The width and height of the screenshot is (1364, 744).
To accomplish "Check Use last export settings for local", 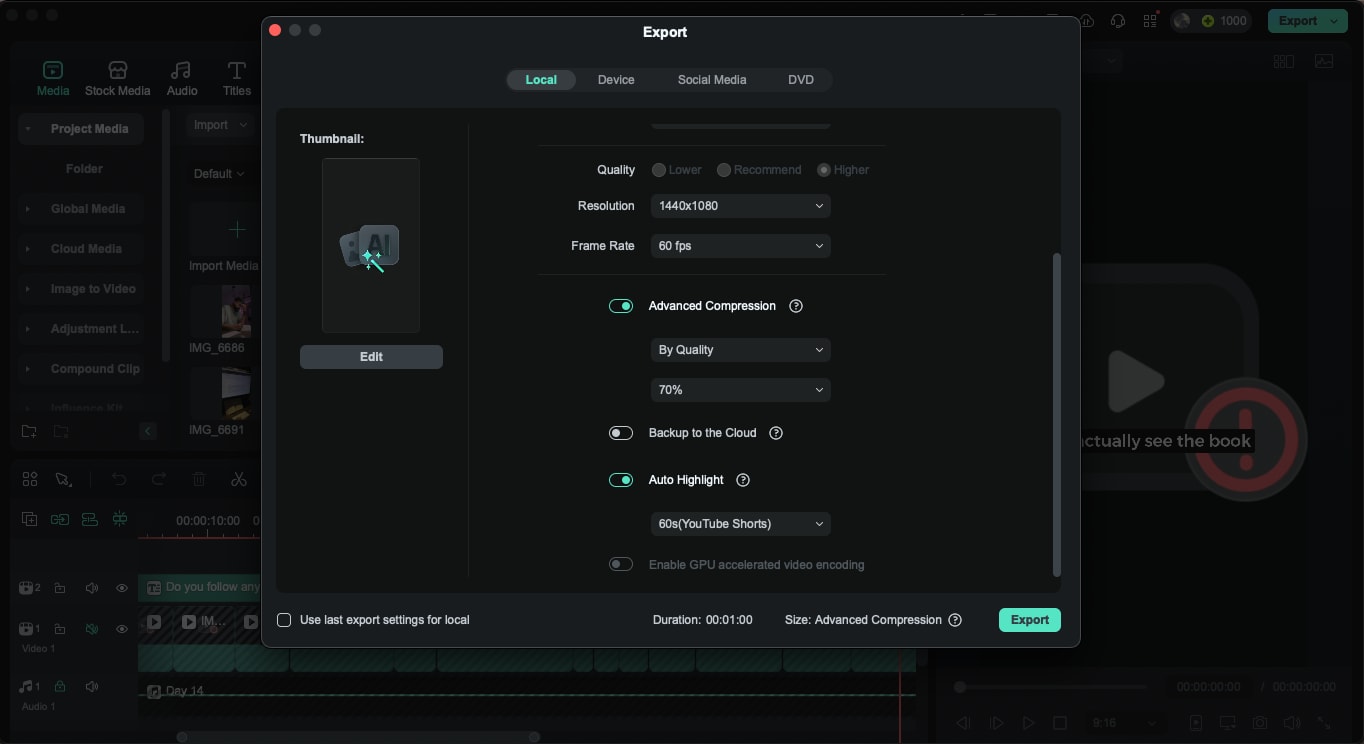I will (284, 620).
